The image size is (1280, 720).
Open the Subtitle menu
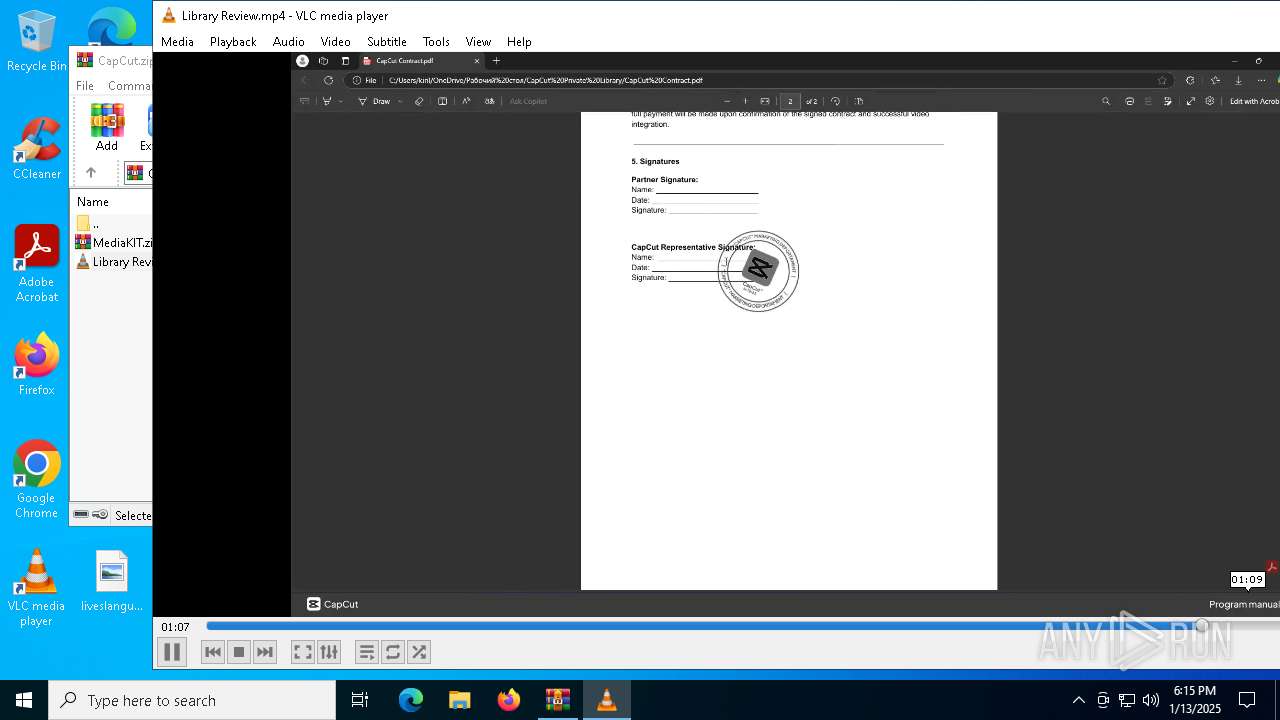pos(386,42)
